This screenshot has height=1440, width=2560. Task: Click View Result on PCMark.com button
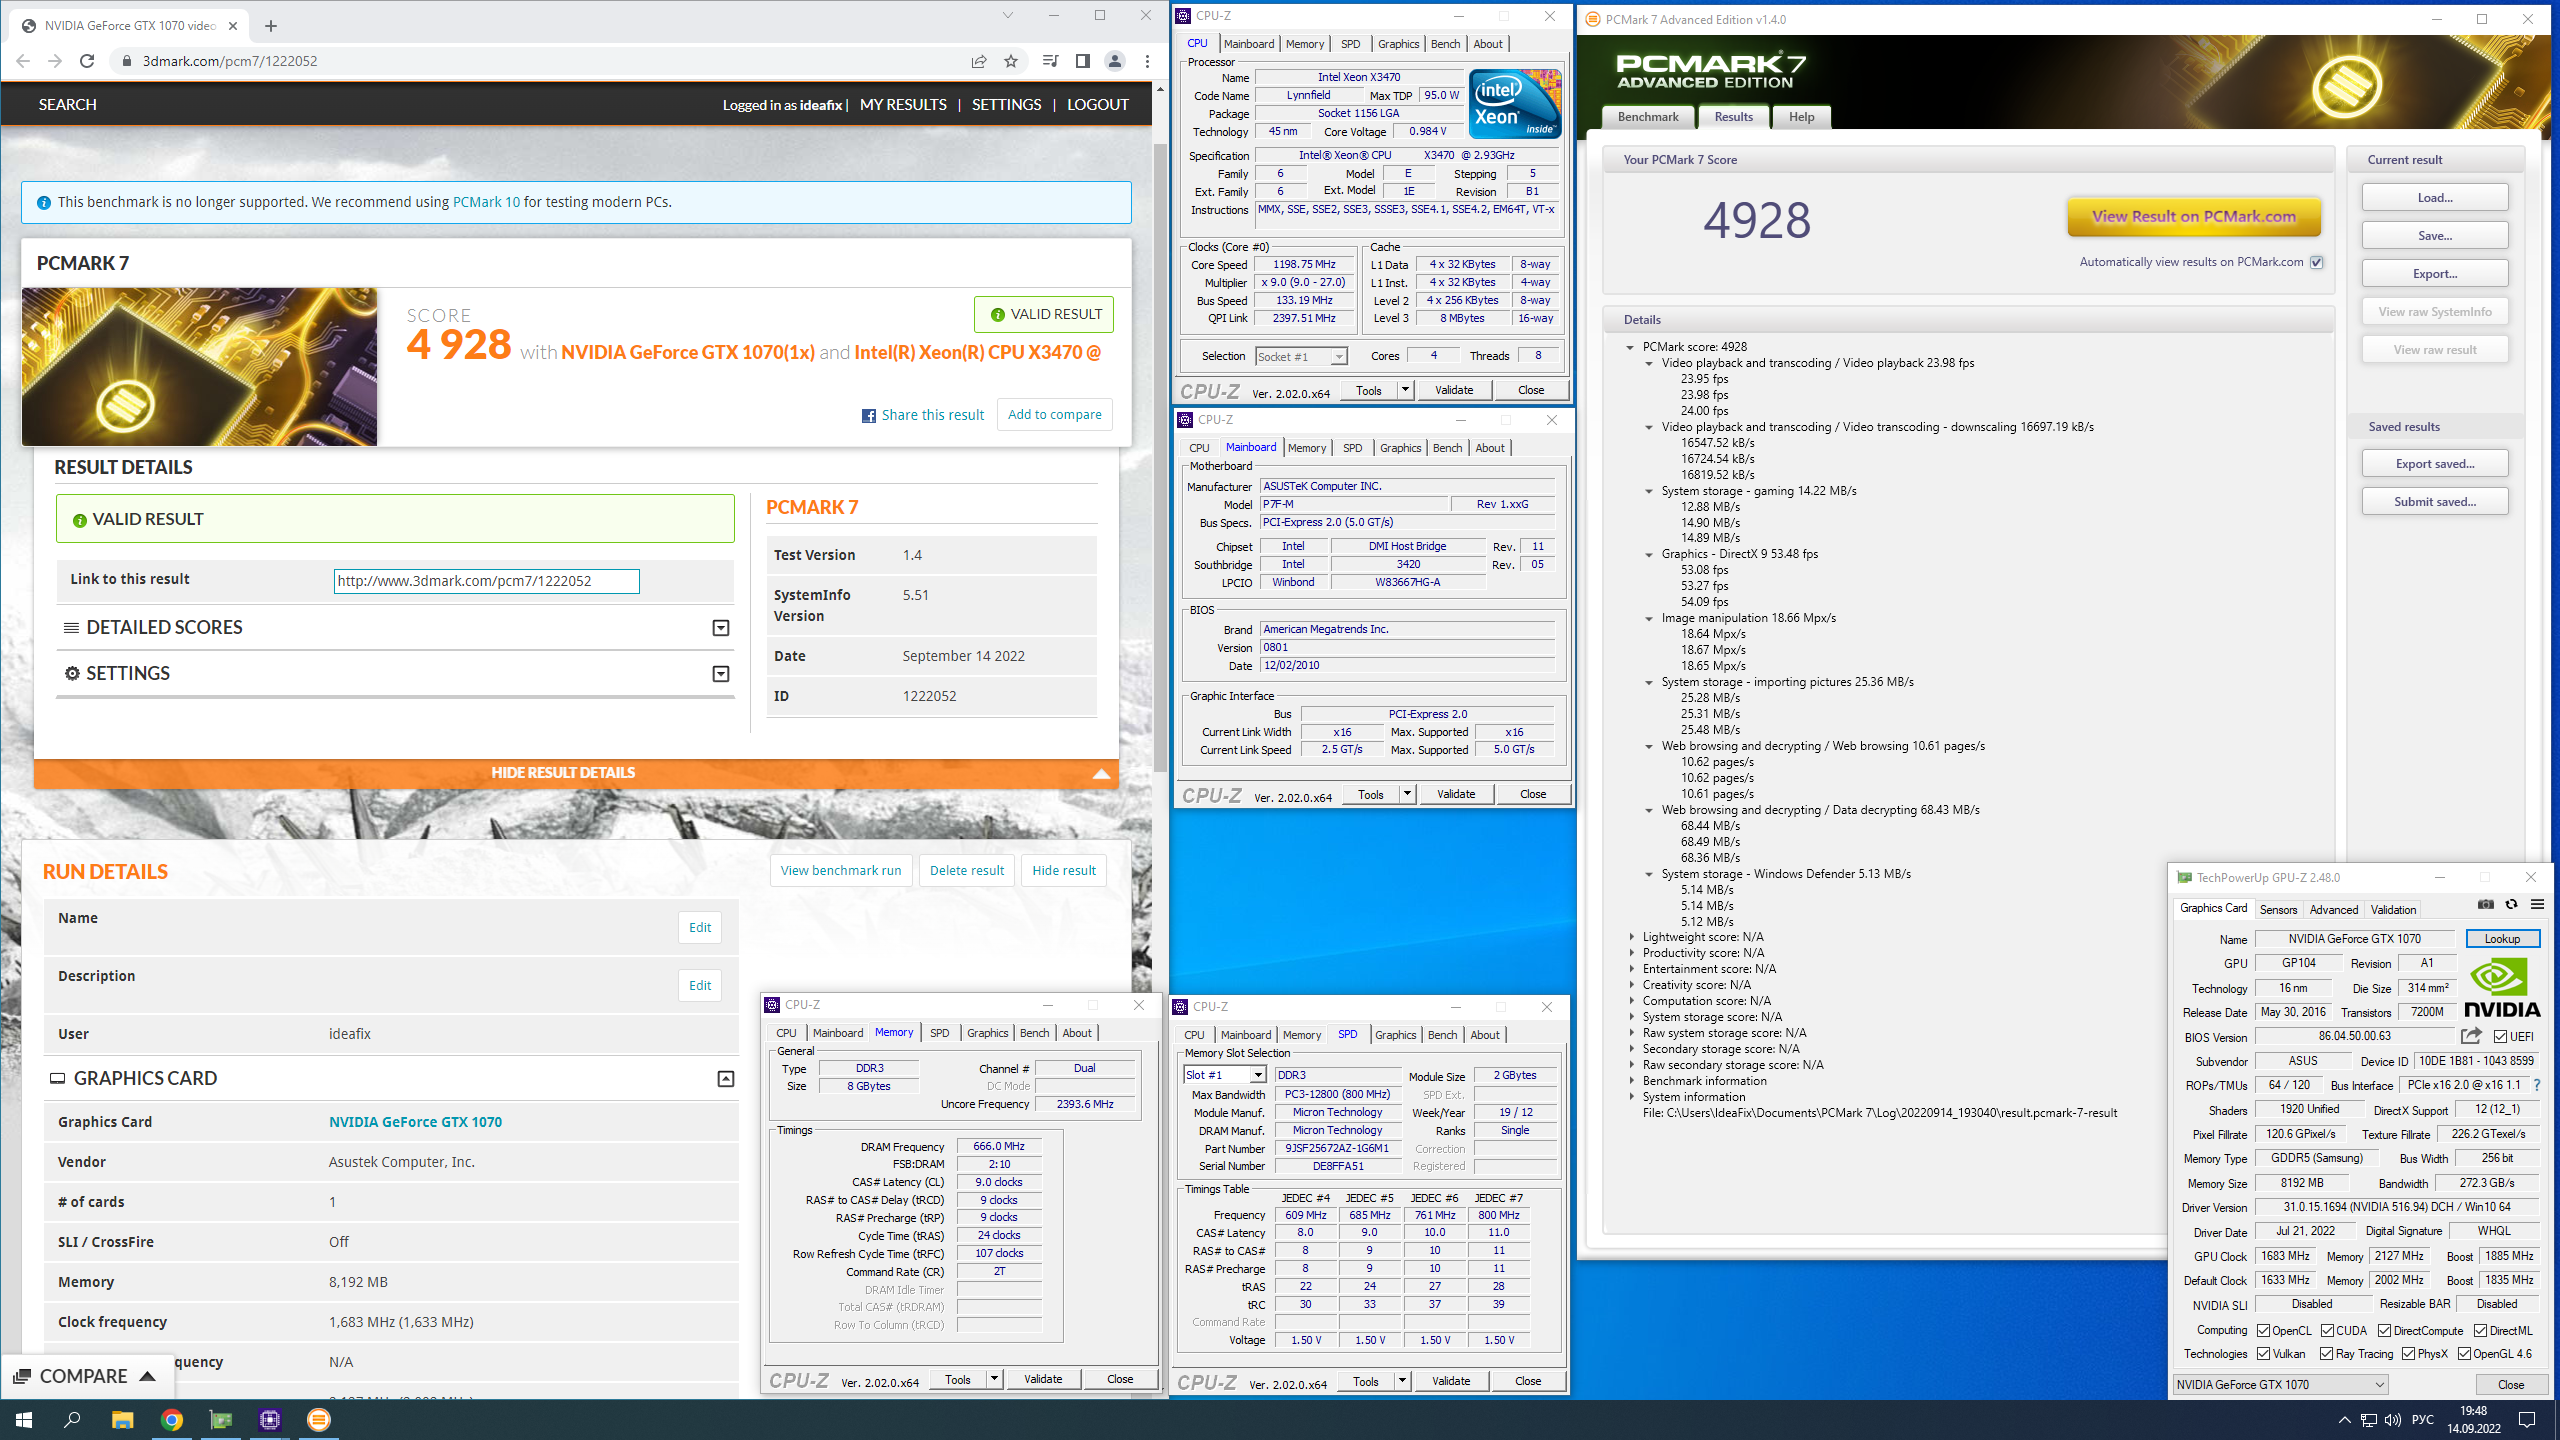click(x=2194, y=216)
